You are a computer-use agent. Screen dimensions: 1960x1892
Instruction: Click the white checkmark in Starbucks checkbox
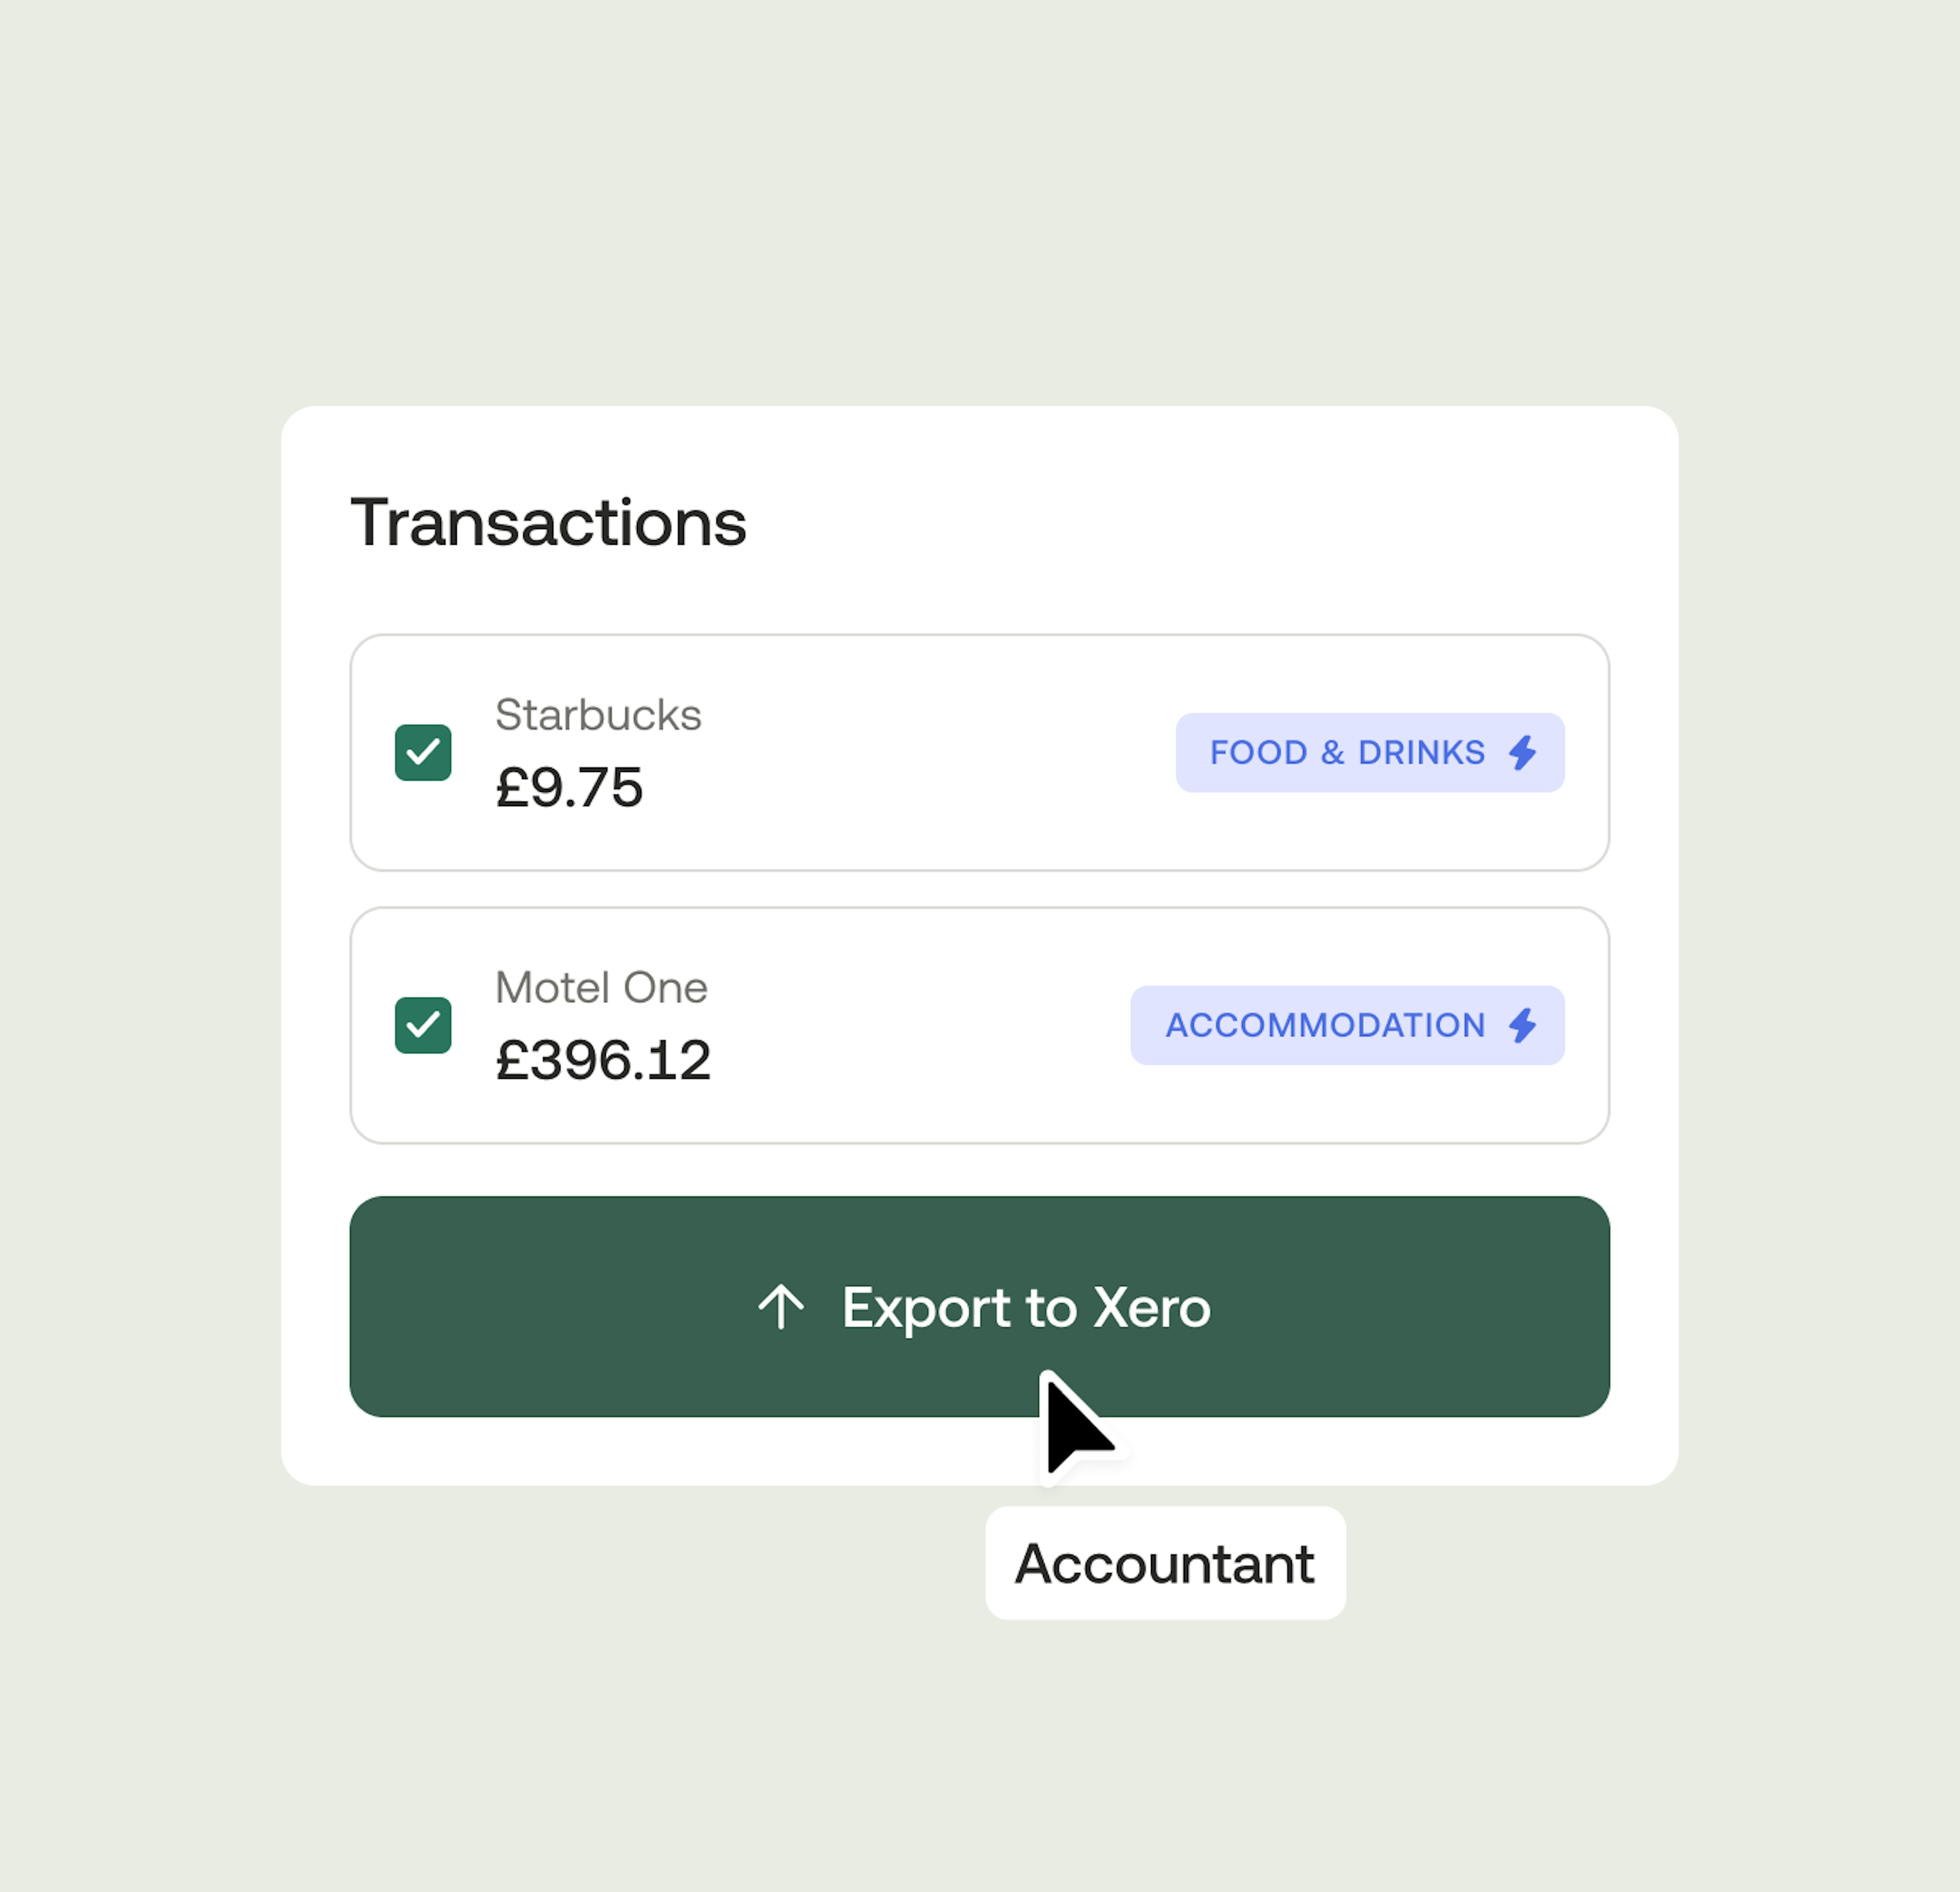(x=423, y=751)
